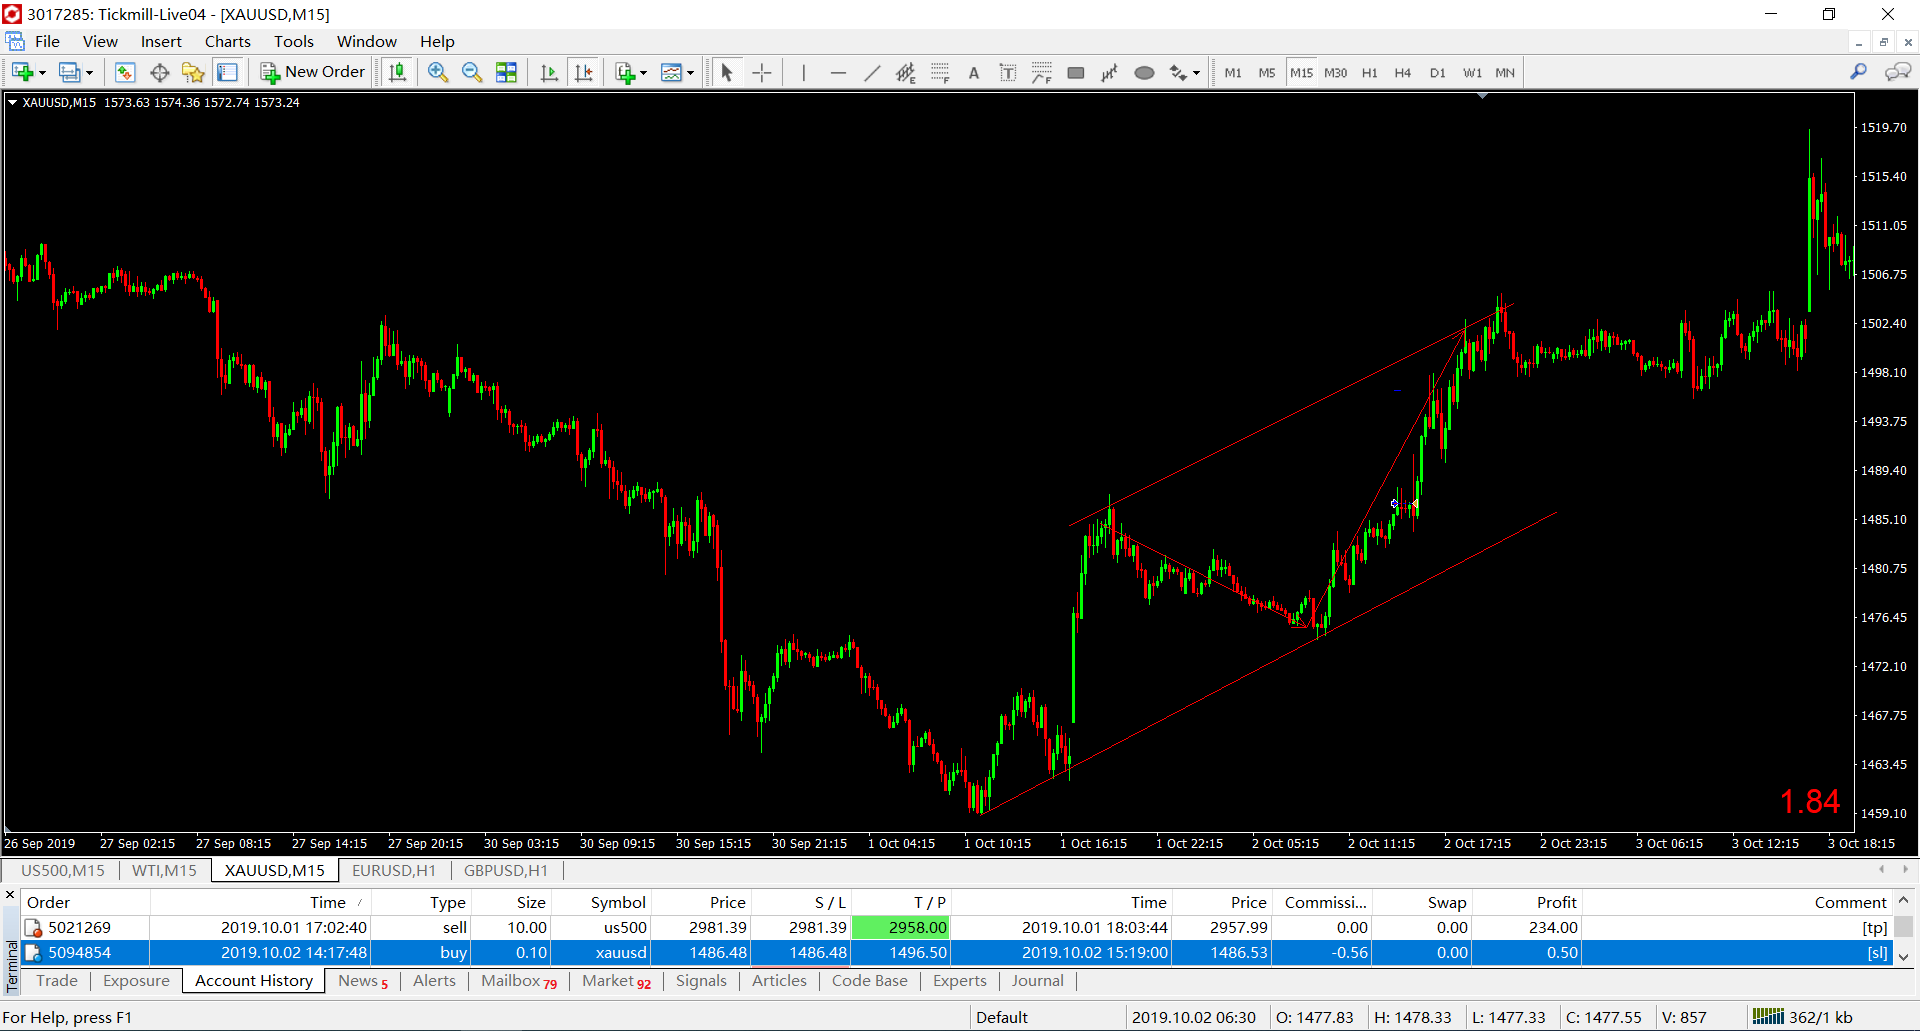
Task: Activate the standard Cursor arrow
Action: pos(727,72)
